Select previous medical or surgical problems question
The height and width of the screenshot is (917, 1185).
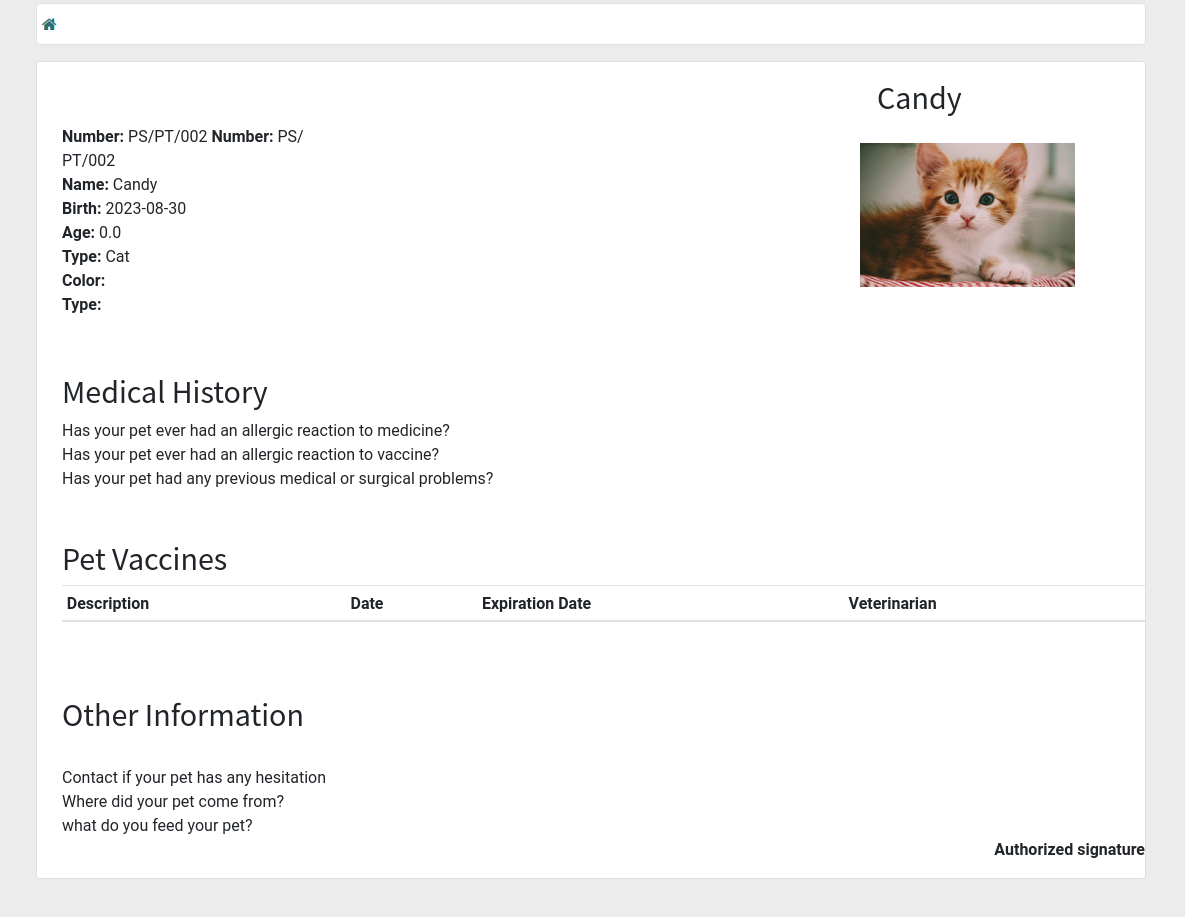[x=277, y=479]
